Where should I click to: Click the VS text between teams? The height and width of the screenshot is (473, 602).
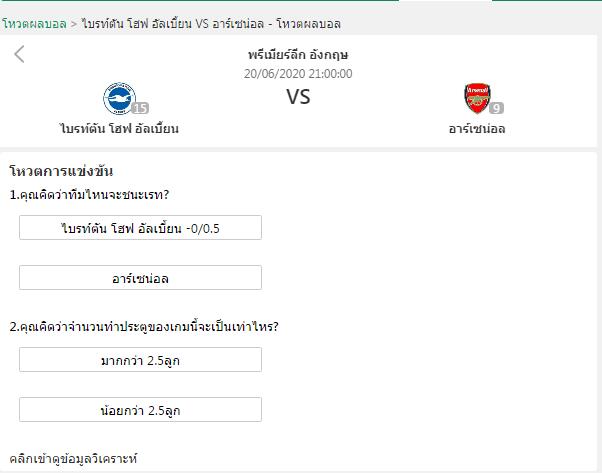pos(298,97)
